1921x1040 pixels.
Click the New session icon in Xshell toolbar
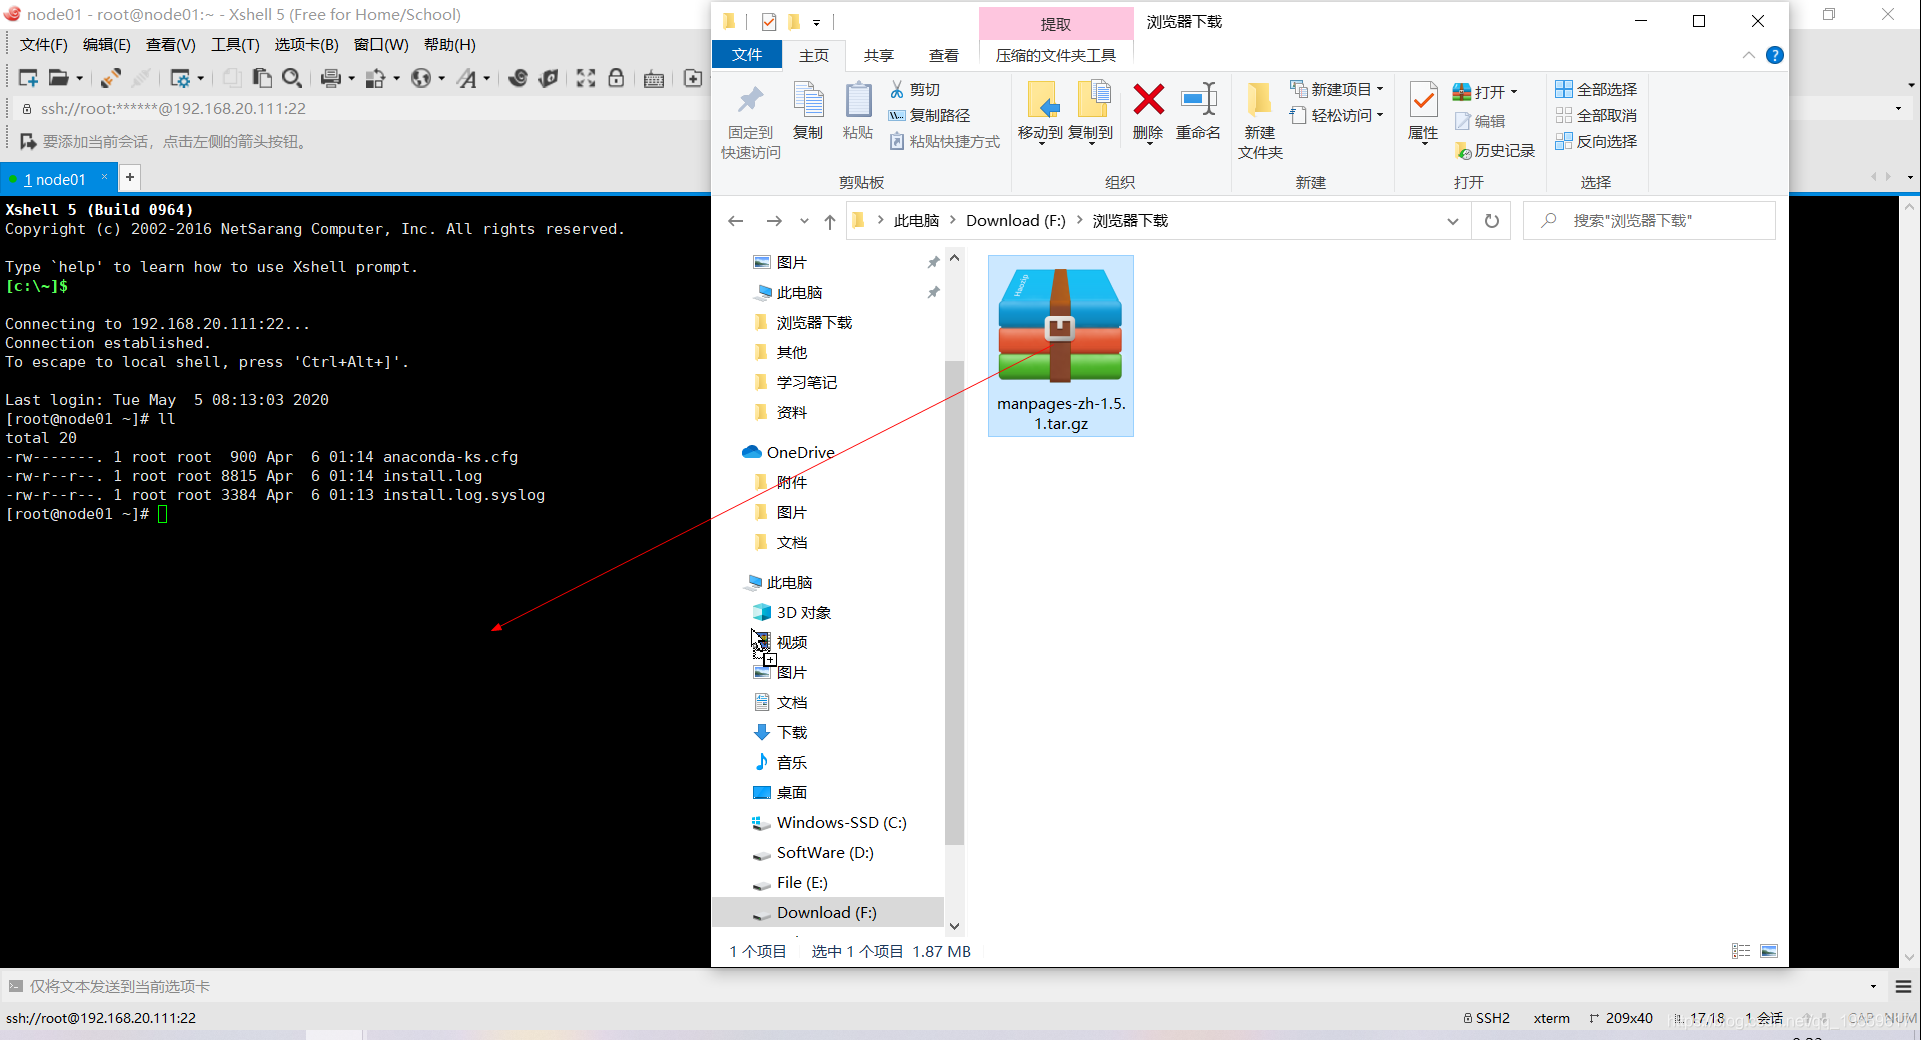[x=28, y=78]
